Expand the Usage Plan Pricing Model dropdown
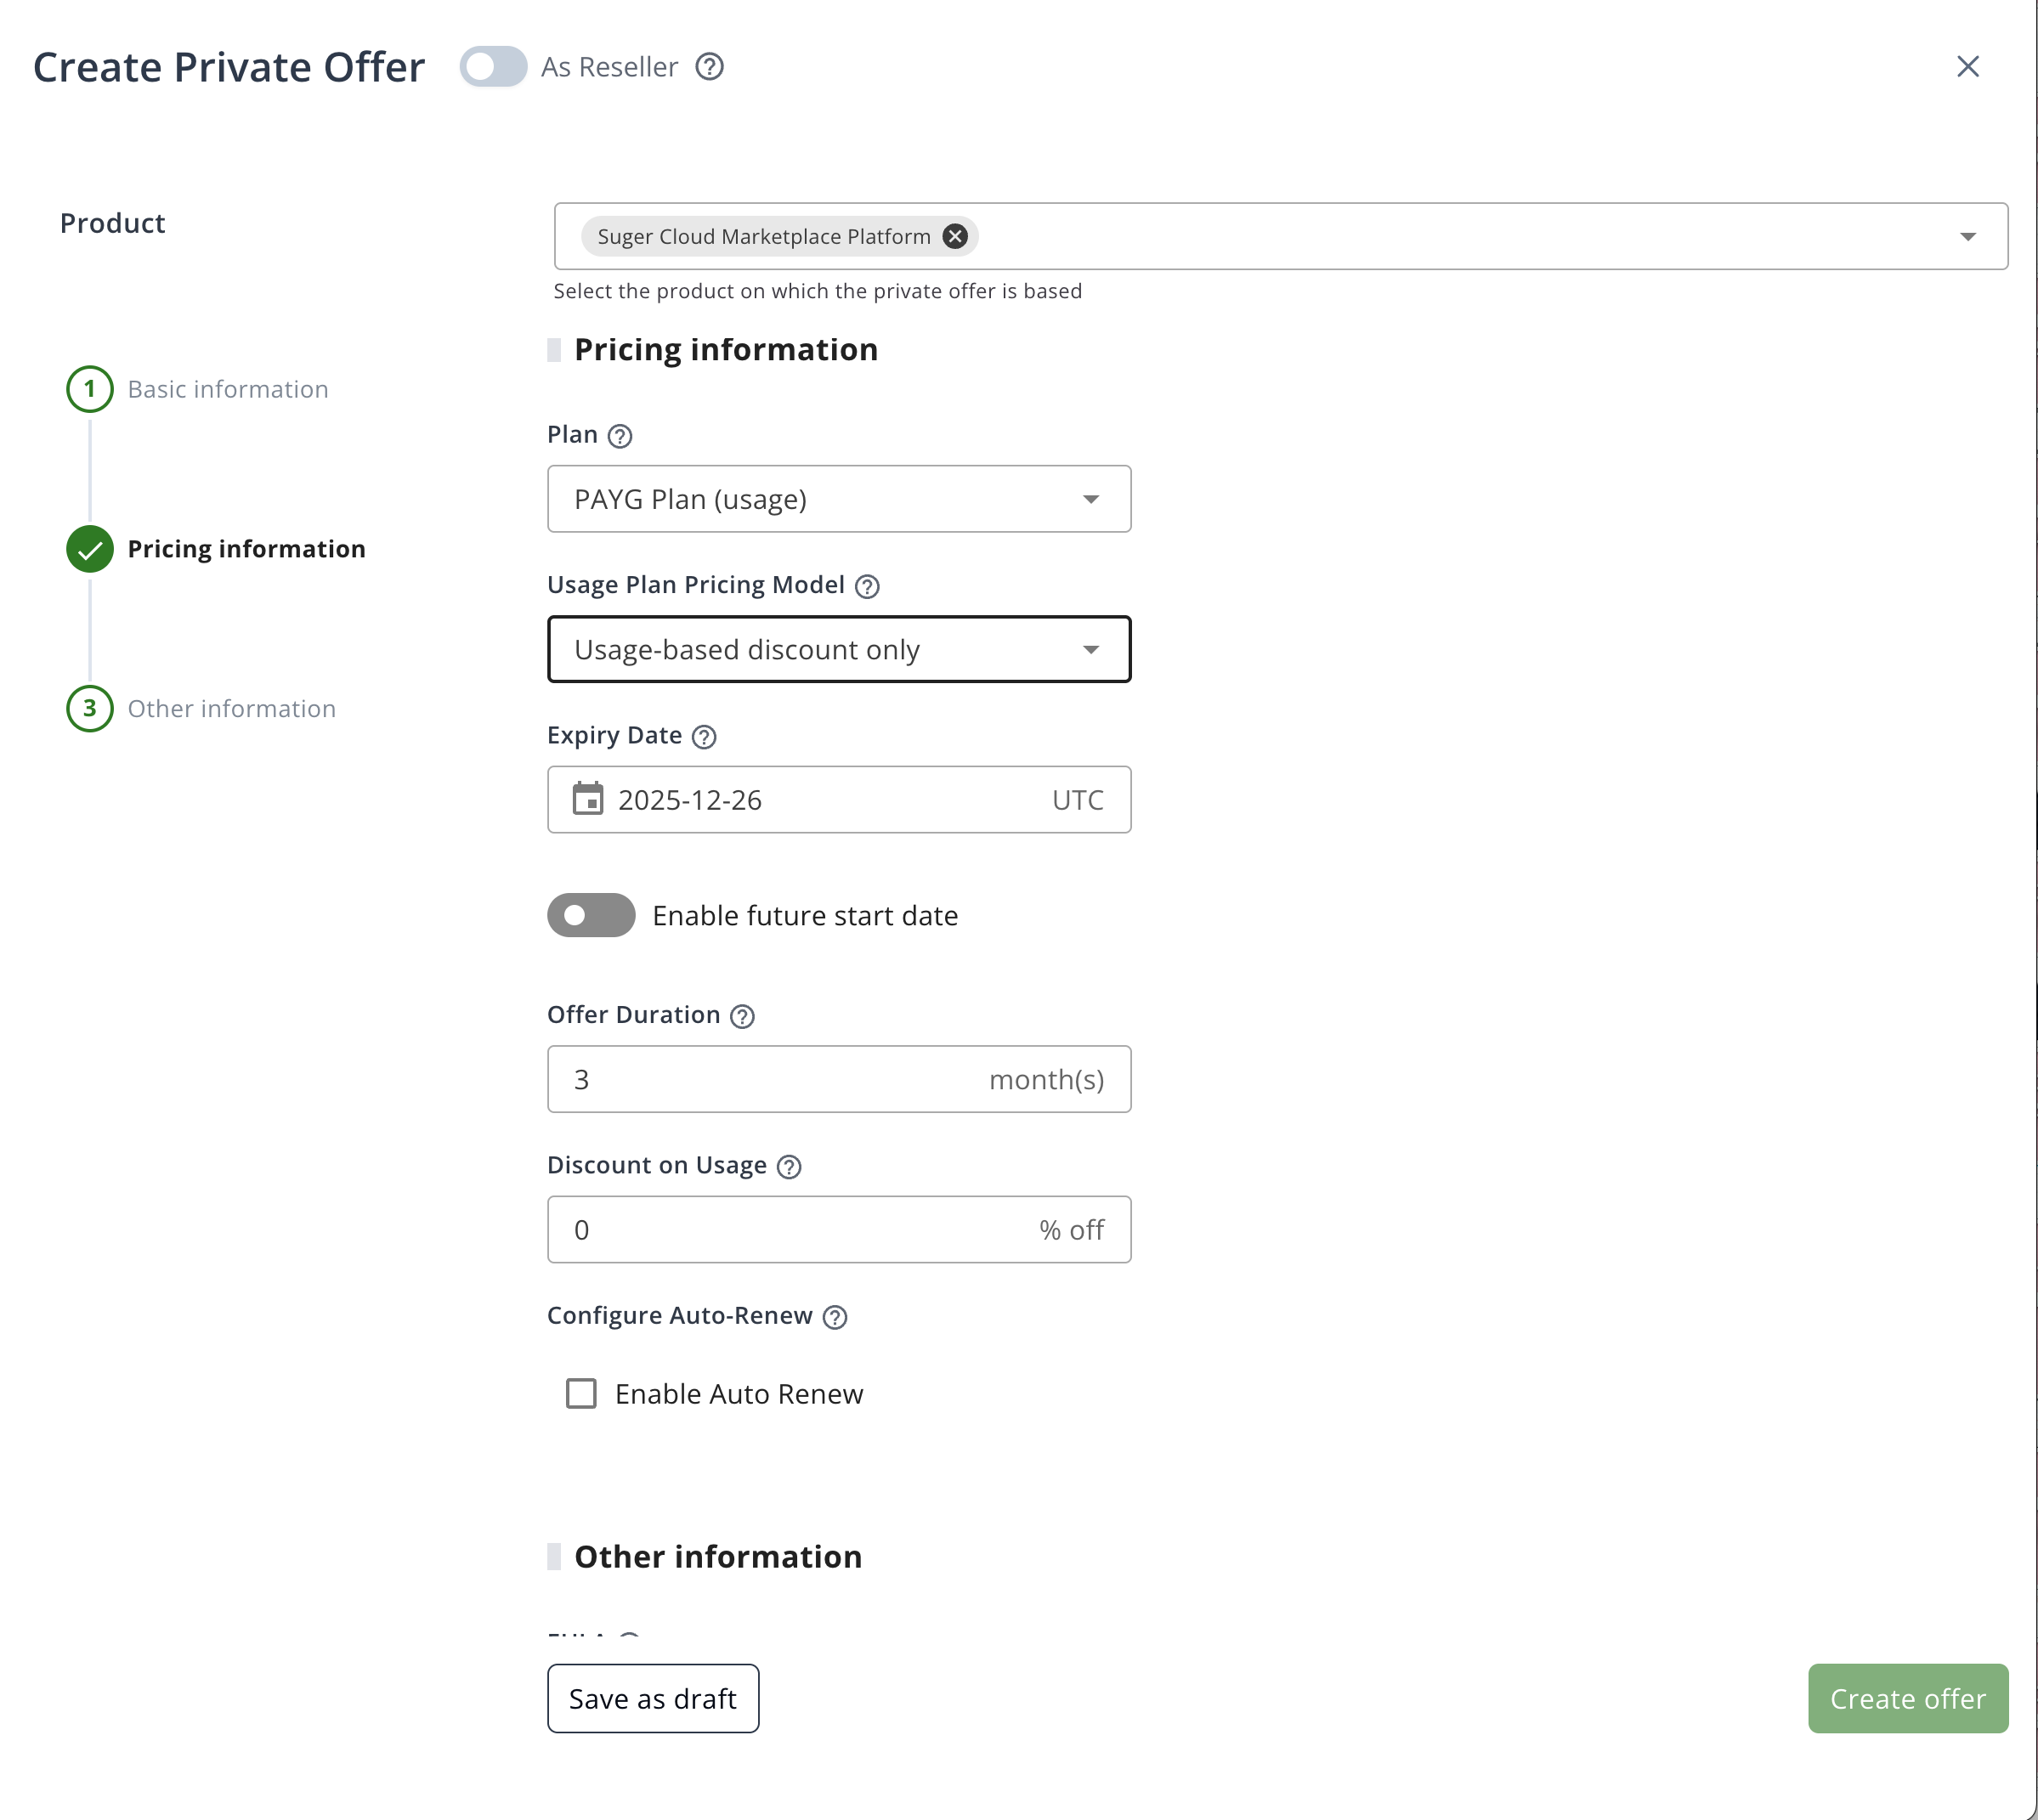This screenshot has height=1820, width=2038. (x=1091, y=649)
